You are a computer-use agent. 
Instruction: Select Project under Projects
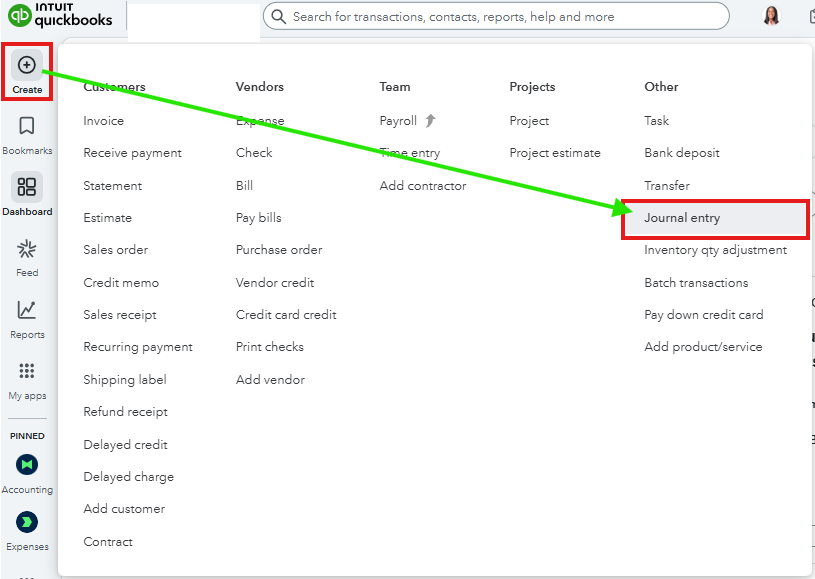coord(529,121)
